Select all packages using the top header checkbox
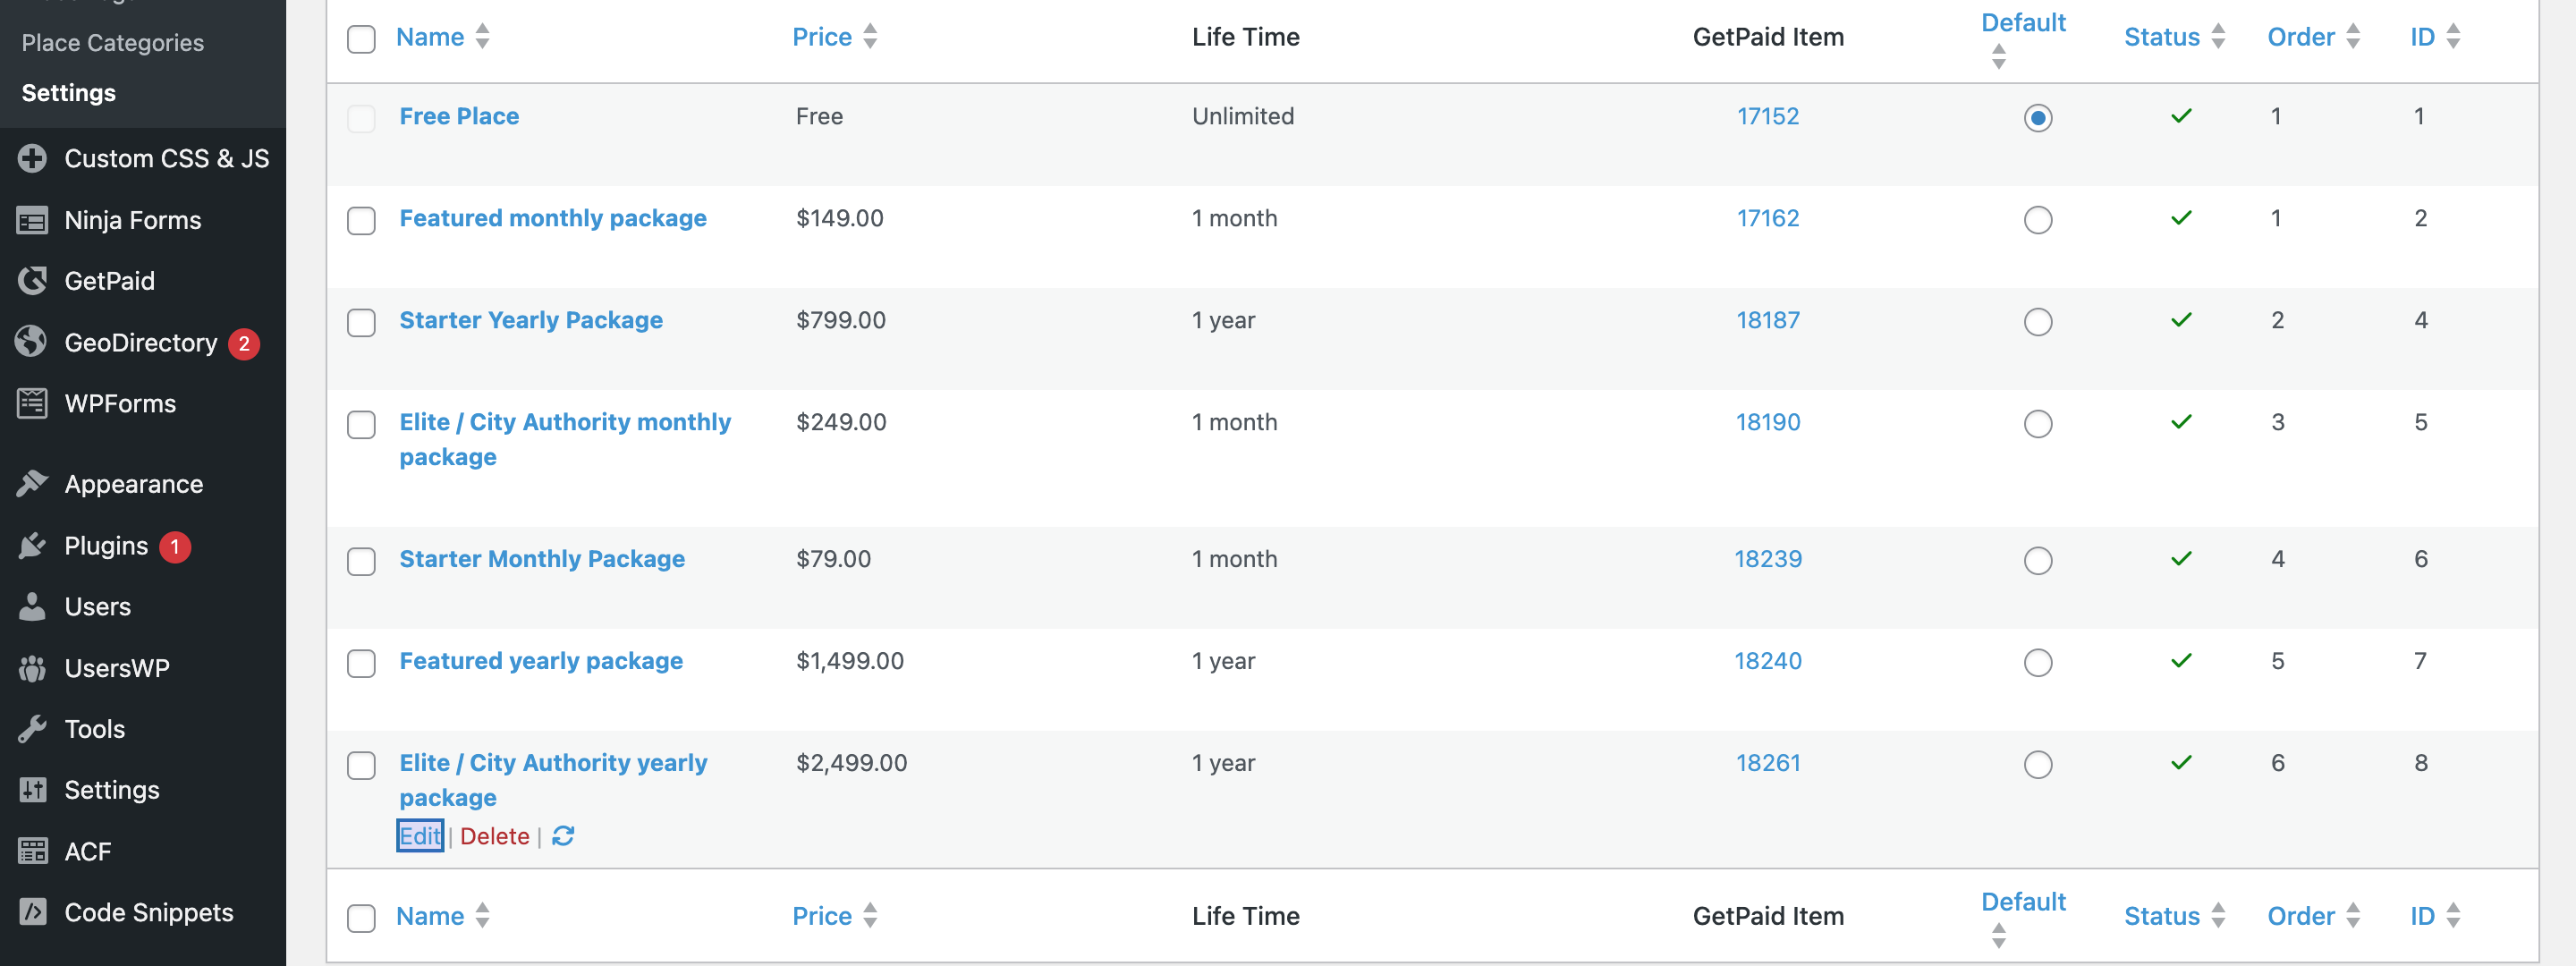The width and height of the screenshot is (2576, 966). (x=361, y=39)
